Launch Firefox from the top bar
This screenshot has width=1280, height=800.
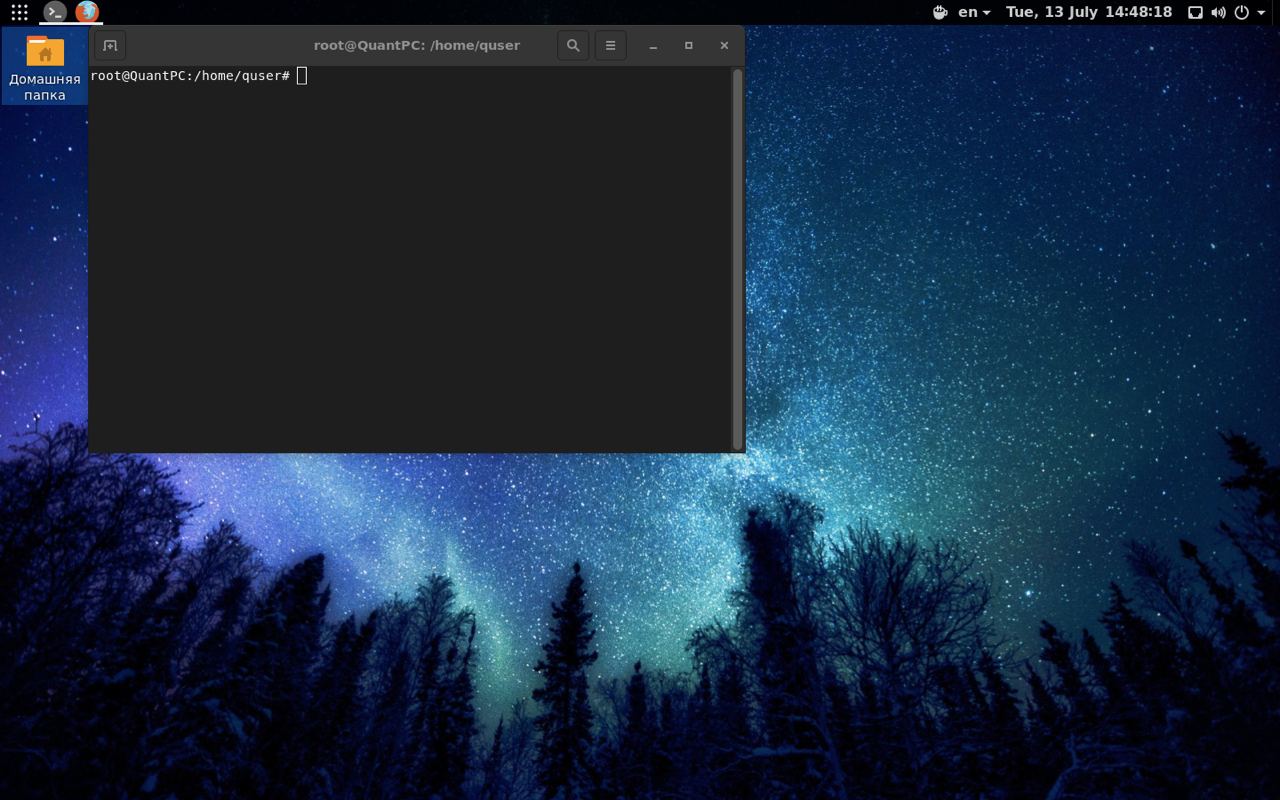[x=87, y=12]
